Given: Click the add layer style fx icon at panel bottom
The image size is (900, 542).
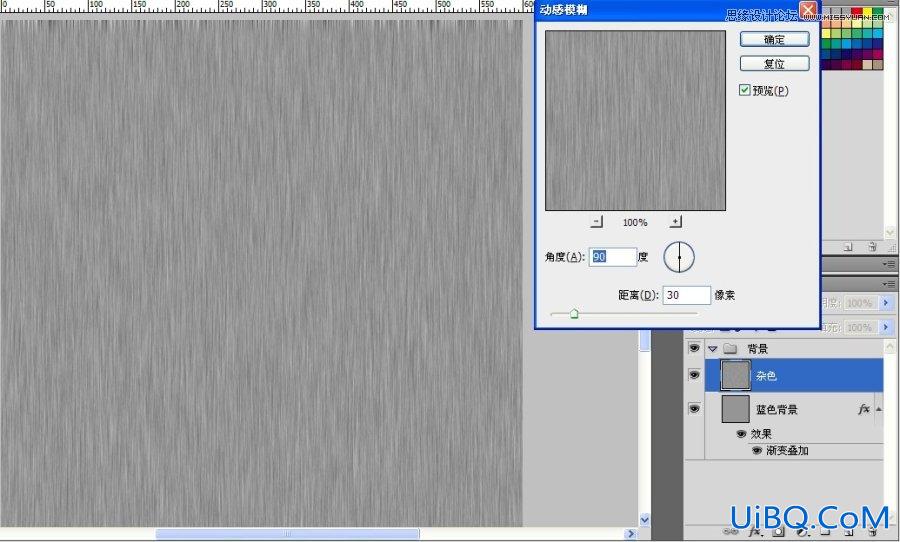Looking at the screenshot, I should tap(755, 532).
